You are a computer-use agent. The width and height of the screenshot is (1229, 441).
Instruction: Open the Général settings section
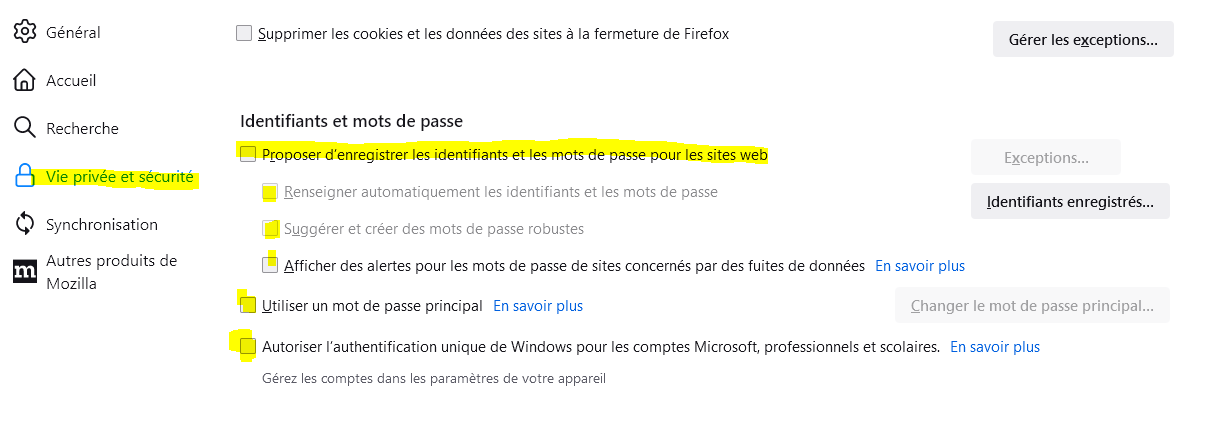coord(73,32)
